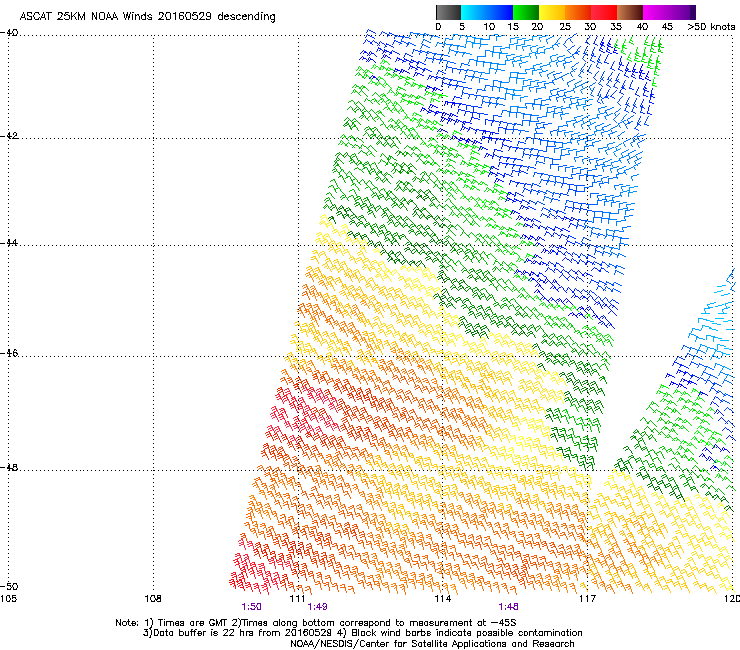Viewport: 740px width, 650px height.
Task: Click the 1:49 swath time label
Action: 317,607
